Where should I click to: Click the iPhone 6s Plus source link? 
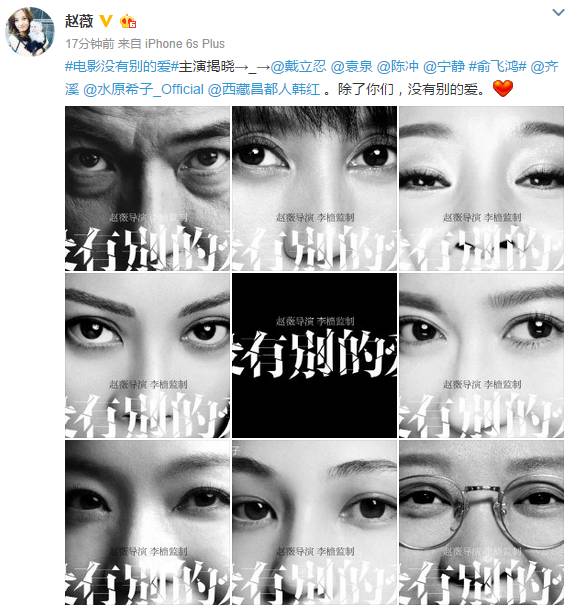(x=185, y=44)
